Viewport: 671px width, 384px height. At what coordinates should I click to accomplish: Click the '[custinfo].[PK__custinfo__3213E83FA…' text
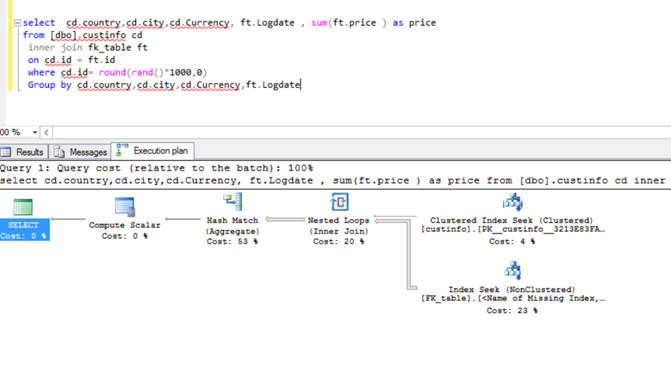point(513,229)
